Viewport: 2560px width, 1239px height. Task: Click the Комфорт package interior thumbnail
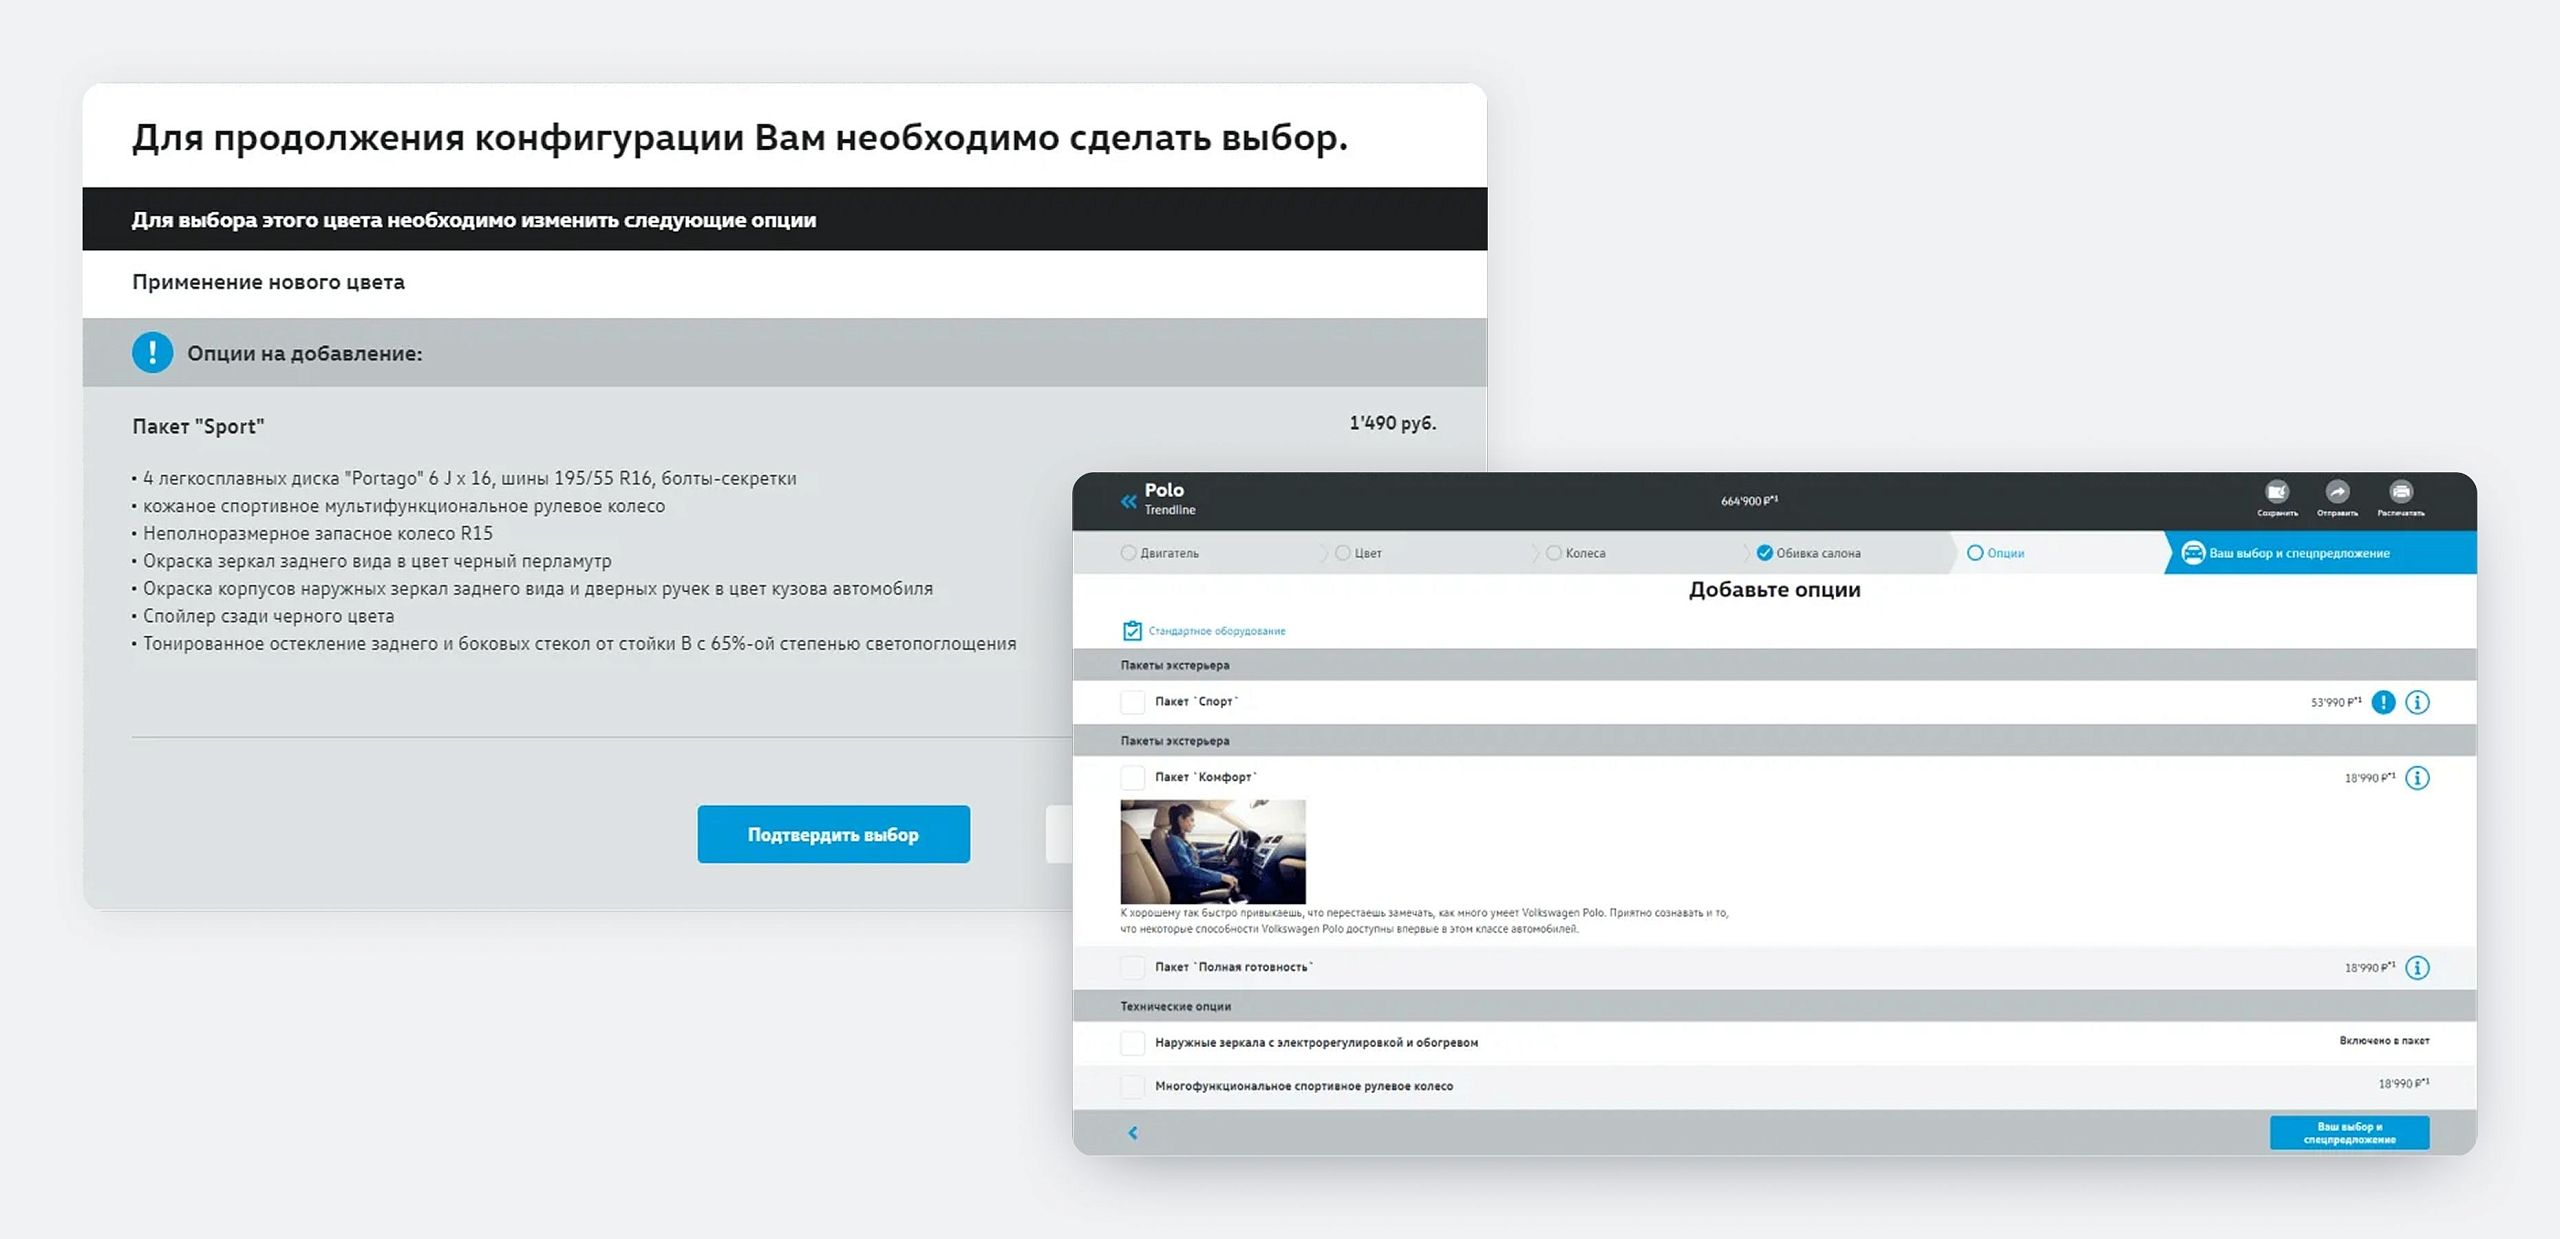pos(1212,852)
